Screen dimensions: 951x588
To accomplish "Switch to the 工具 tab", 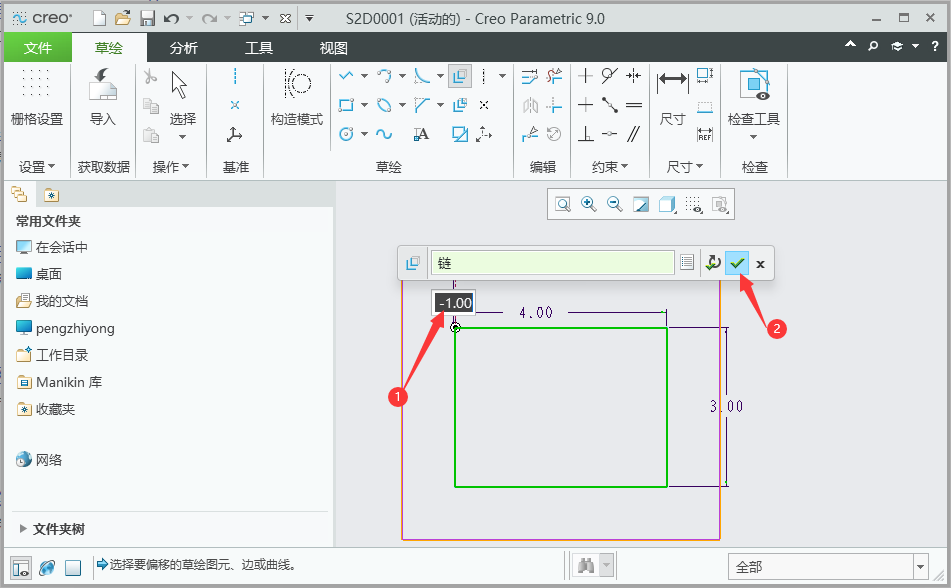I will coord(259,48).
